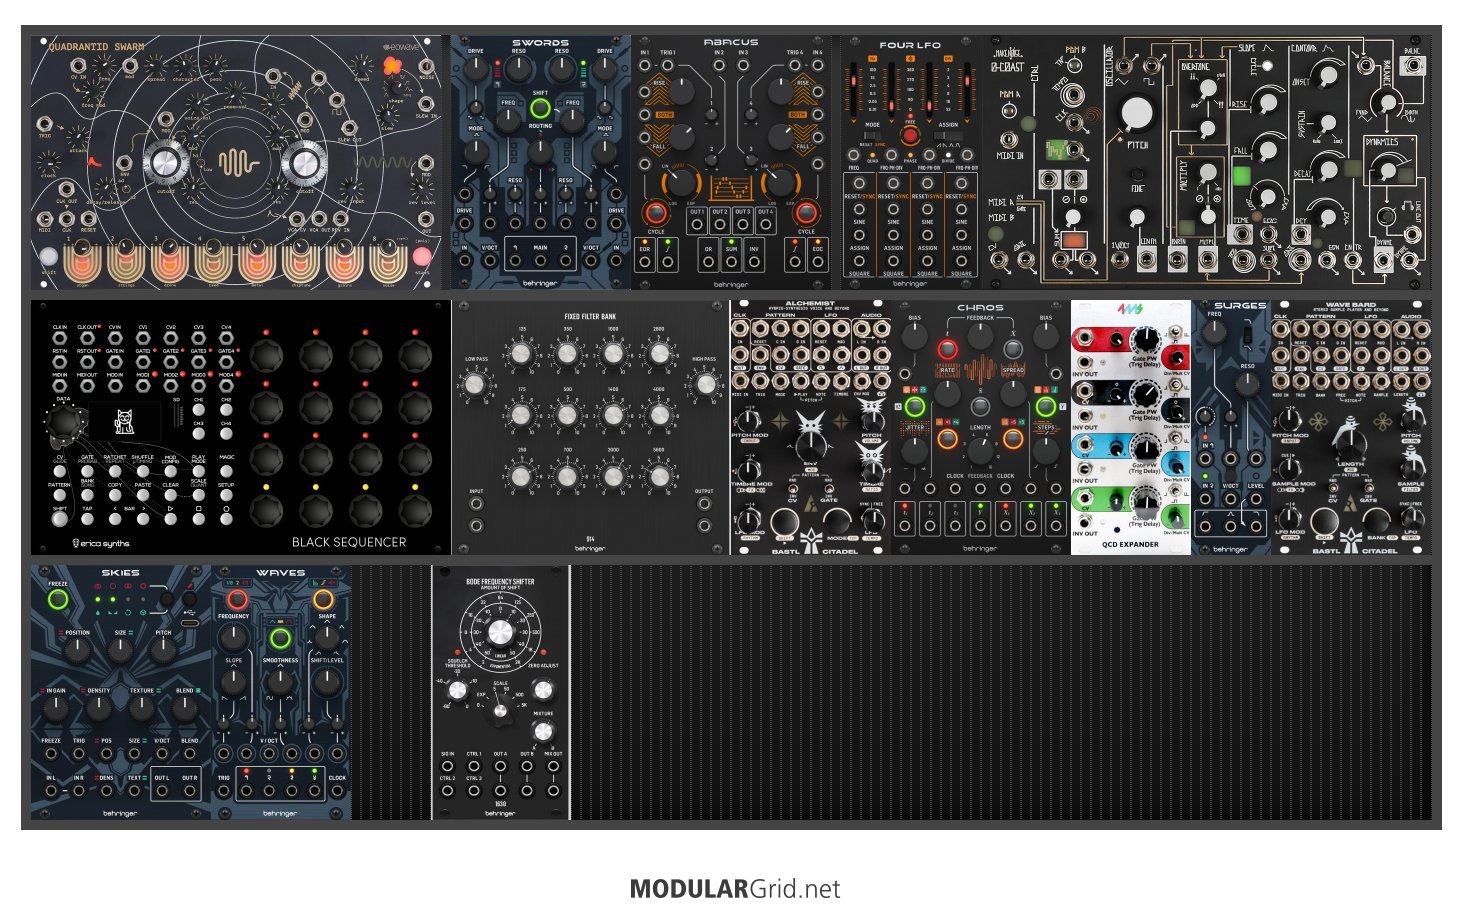1472x910 pixels.
Task: Open the Wave Bard module
Action: tap(1350, 428)
